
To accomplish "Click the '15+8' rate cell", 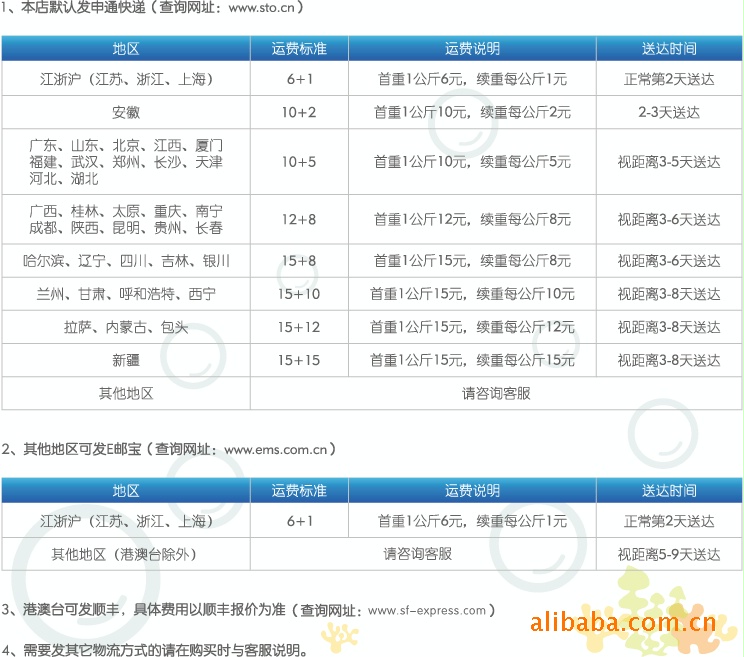I will pos(299,261).
